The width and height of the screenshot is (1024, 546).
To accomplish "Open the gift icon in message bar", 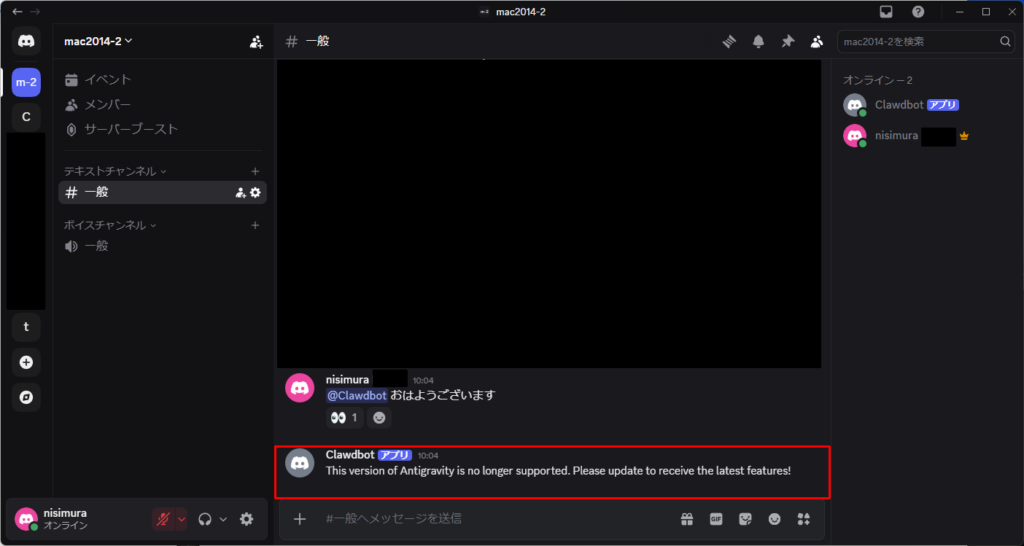I will (687, 519).
